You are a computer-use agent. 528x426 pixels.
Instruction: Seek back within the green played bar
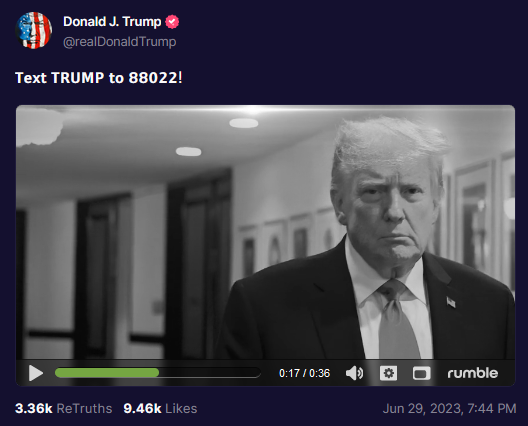(107, 373)
